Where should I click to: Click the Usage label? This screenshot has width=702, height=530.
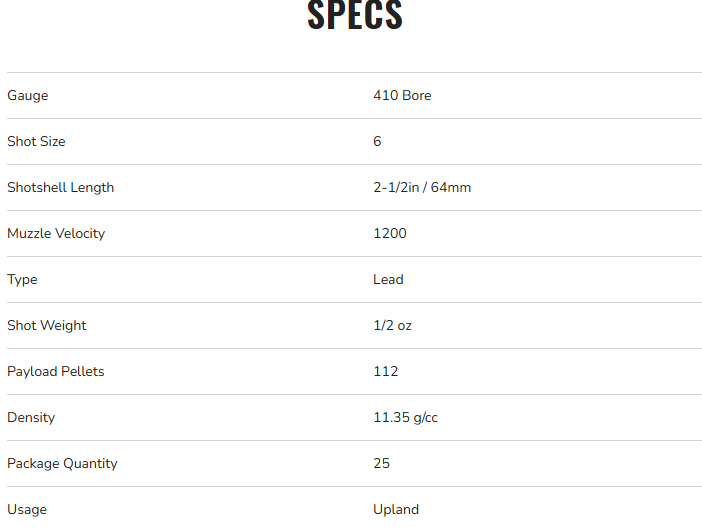27,510
